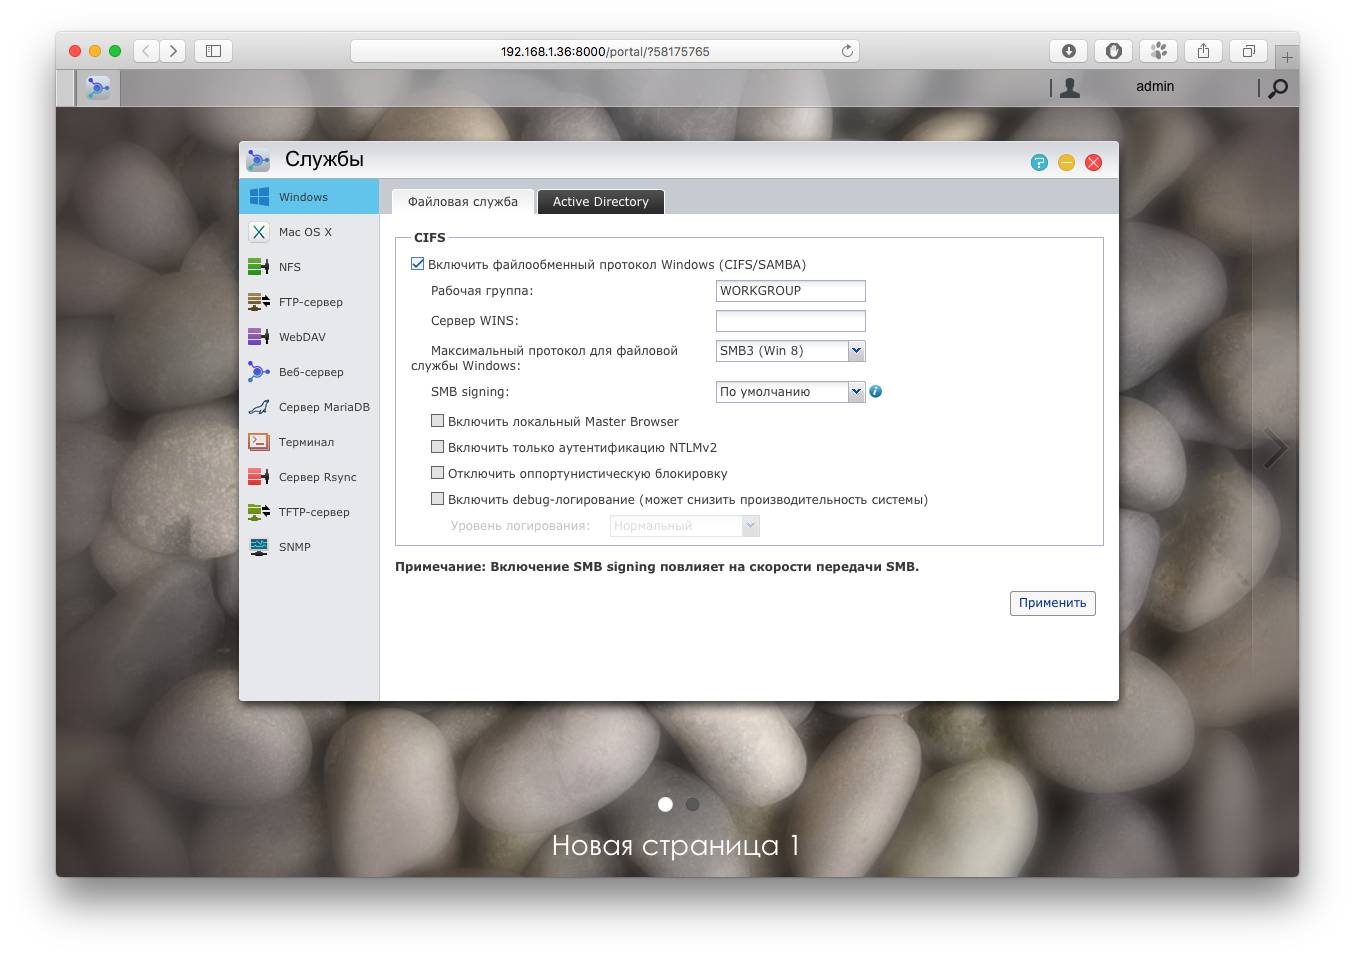1355x957 pixels.
Task: Enable NTLMv2-only authentication checkbox
Action: [x=437, y=447]
